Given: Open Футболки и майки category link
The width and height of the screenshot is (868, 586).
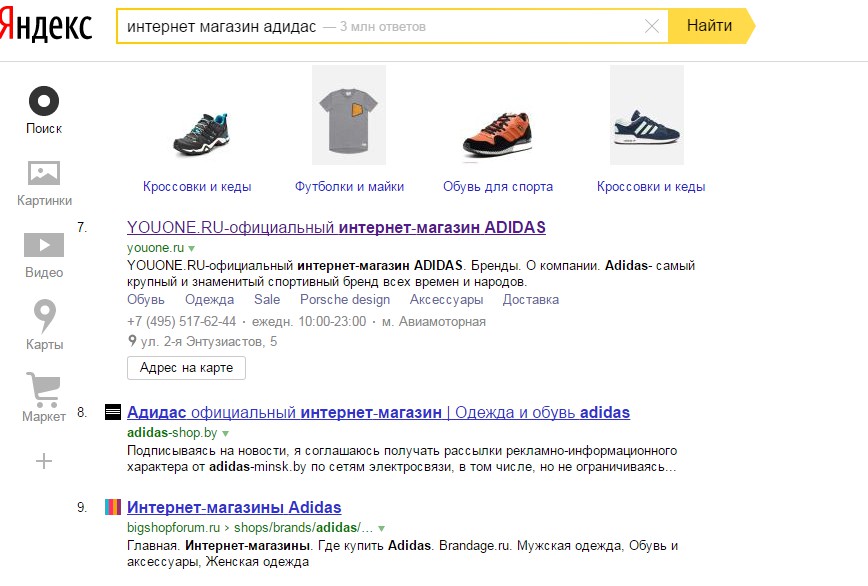Looking at the screenshot, I should tap(349, 186).
